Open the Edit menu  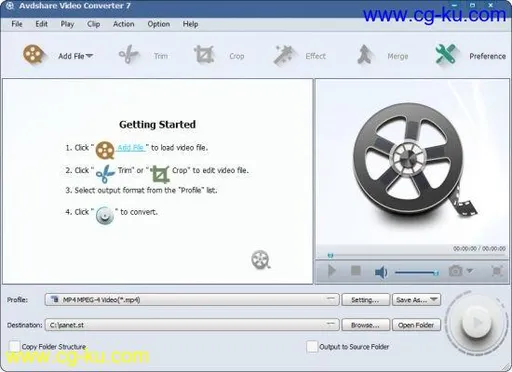coord(42,24)
